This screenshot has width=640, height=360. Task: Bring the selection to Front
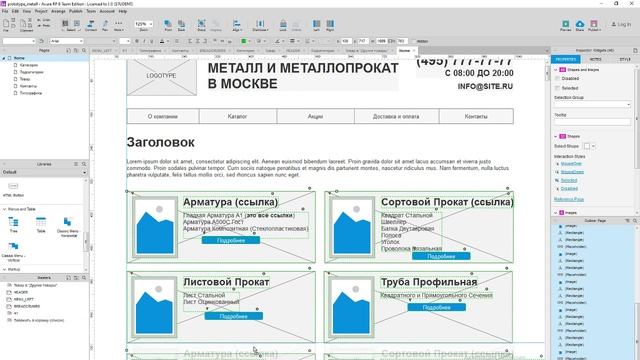pos(168,24)
